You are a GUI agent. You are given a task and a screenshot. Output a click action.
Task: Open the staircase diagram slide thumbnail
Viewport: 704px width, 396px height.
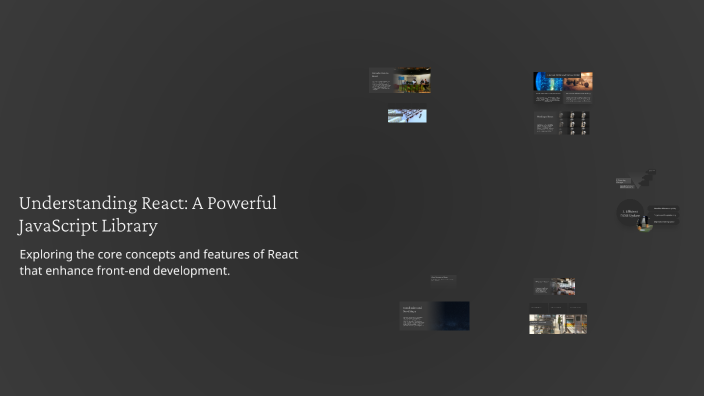coord(636,179)
